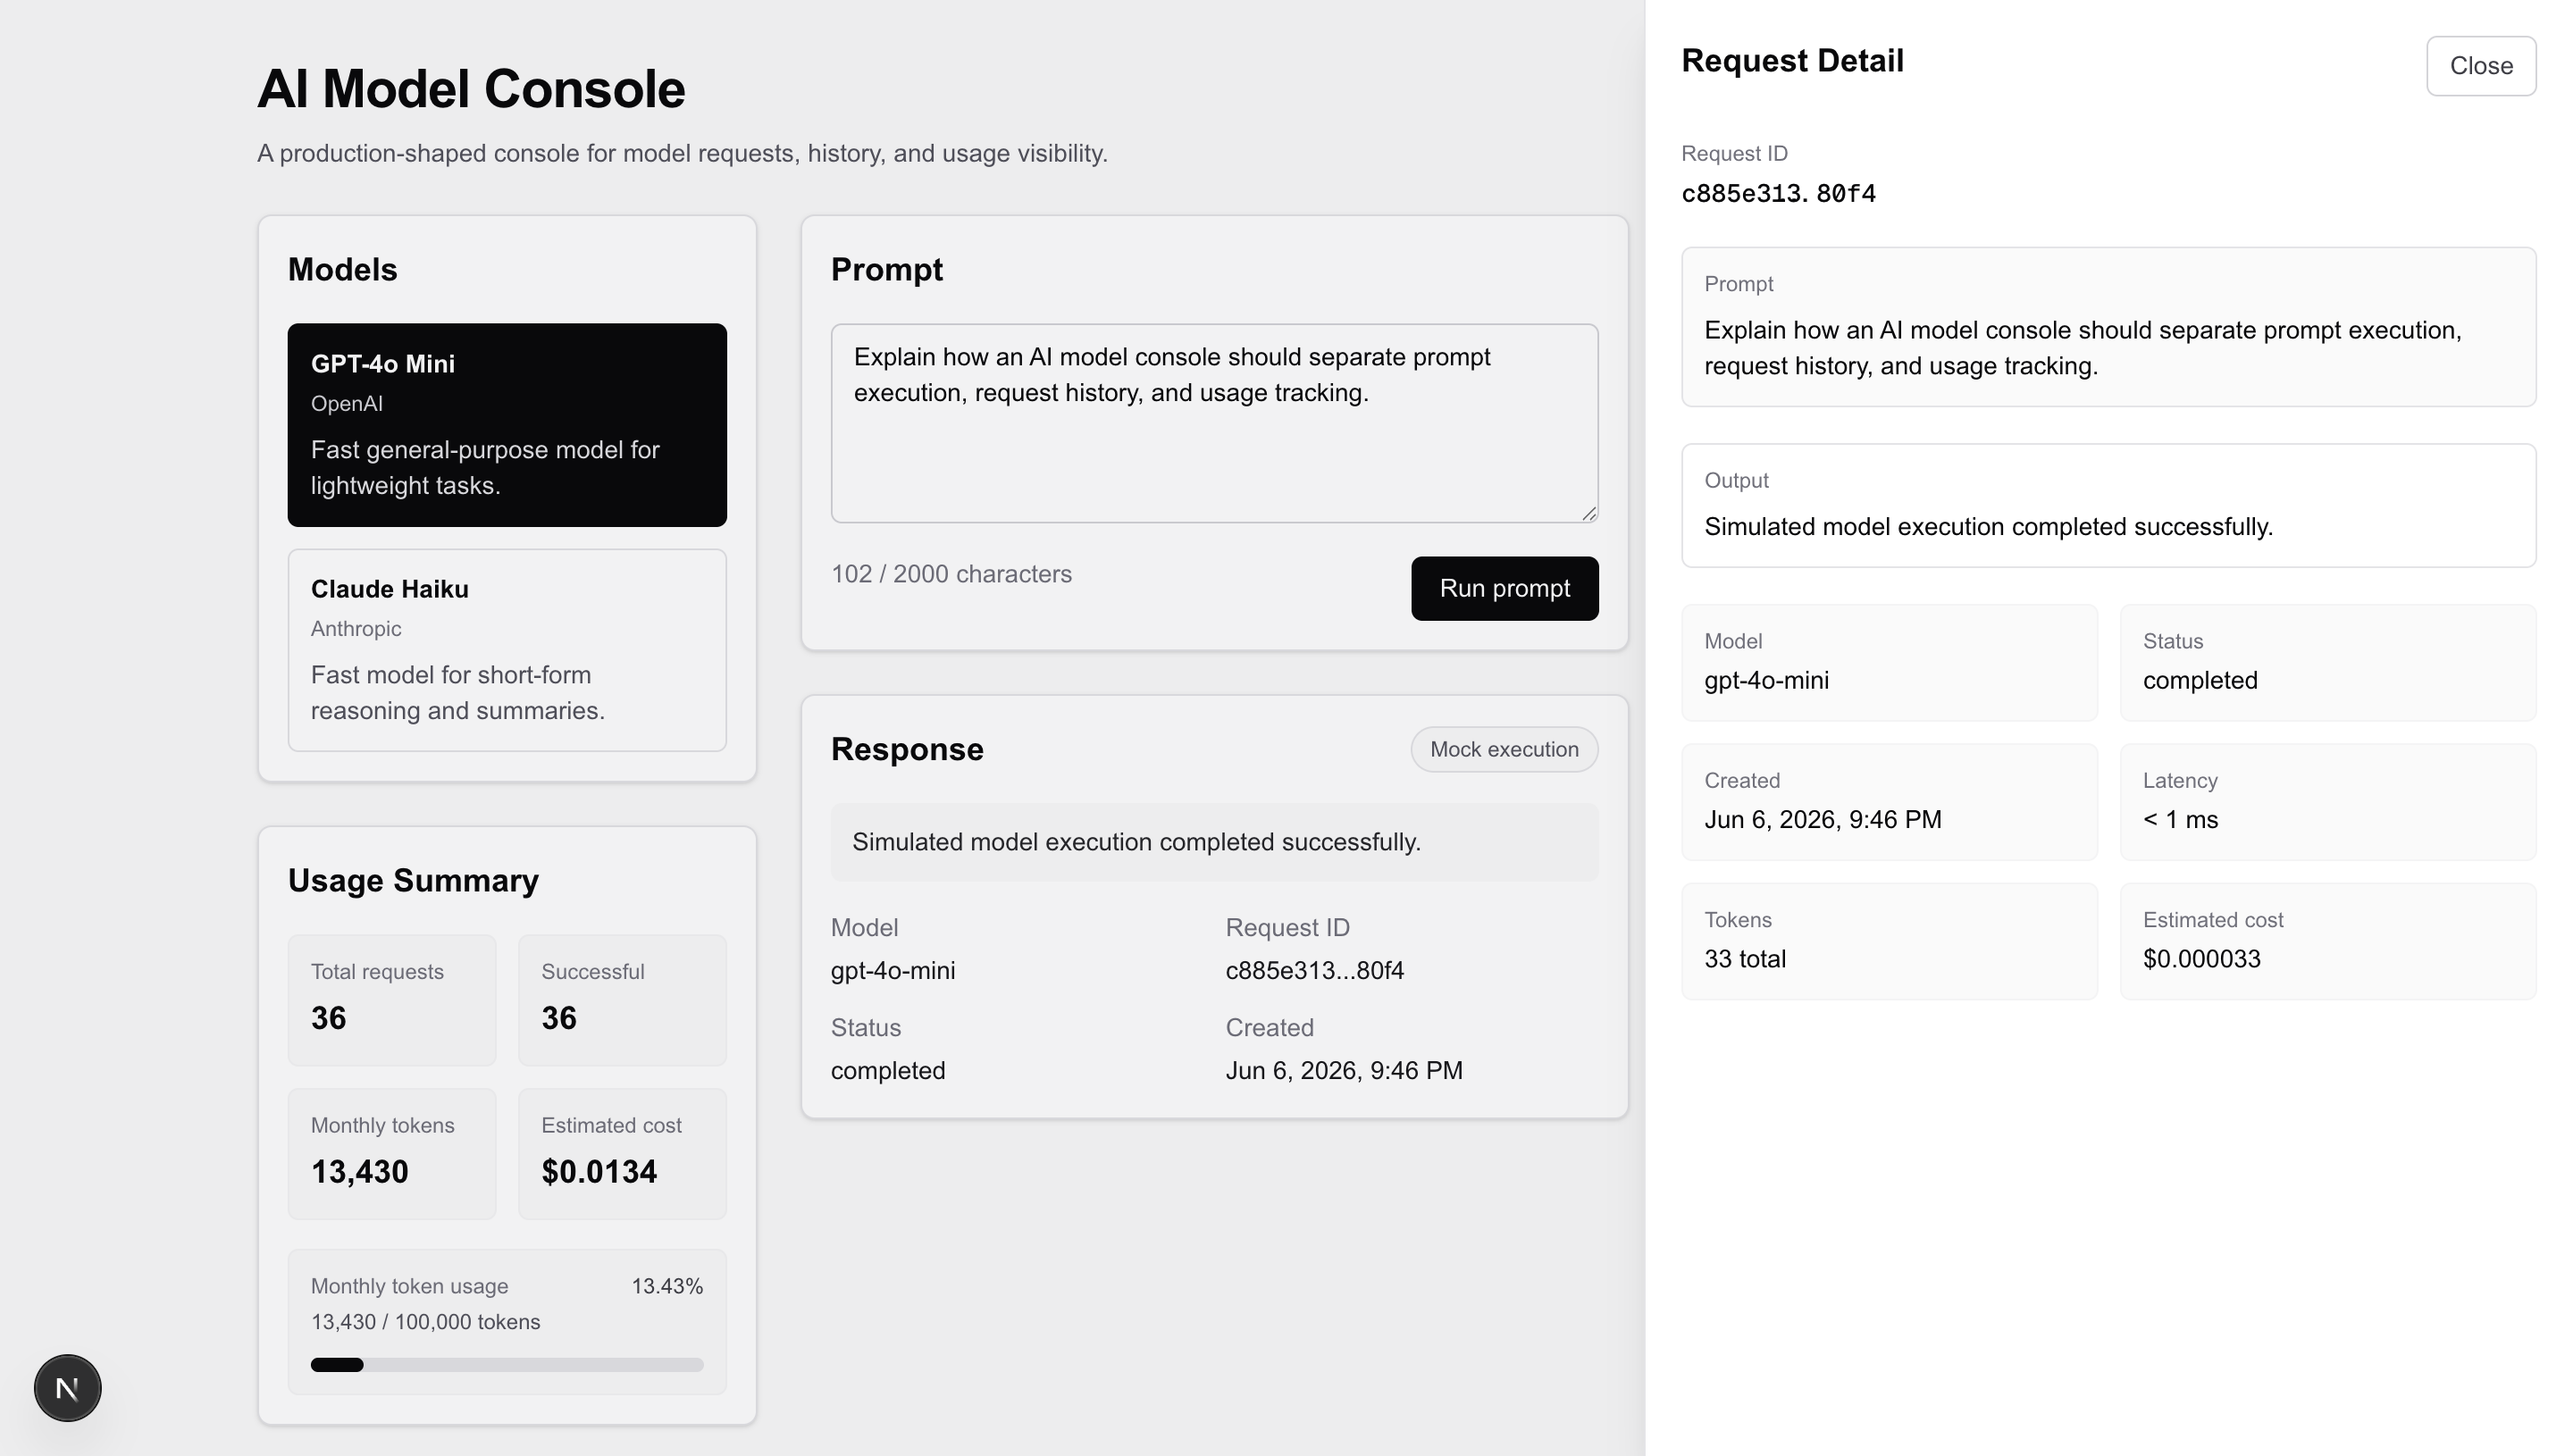Click the Tokens '33 total' tile
Viewport: 2573px width, 1456px height.
(x=1889, y=941)
